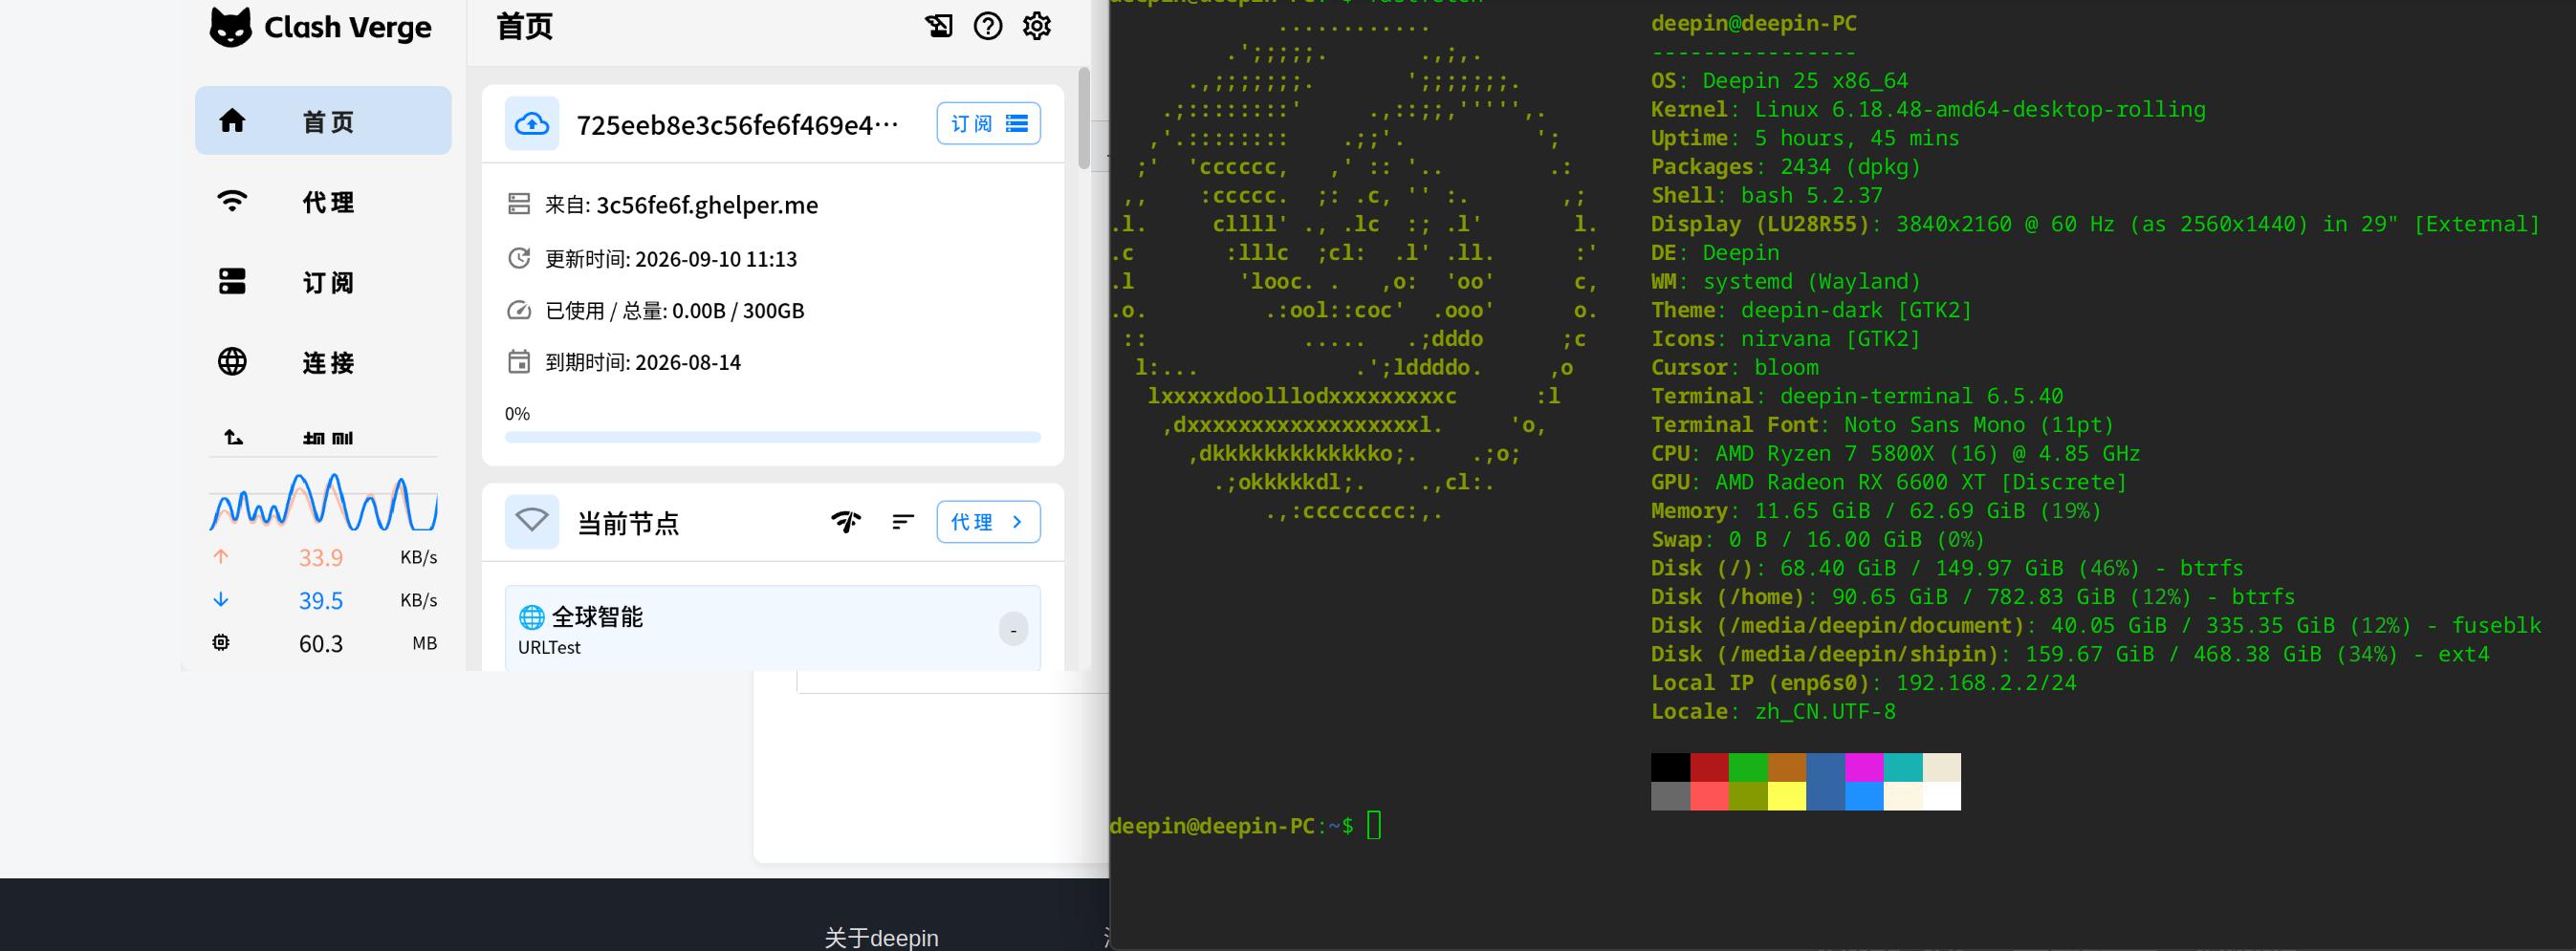The image size is (2576, 951).
Task: Click the refresh icon beside 更新时间
Action: [x=519, y=258]
